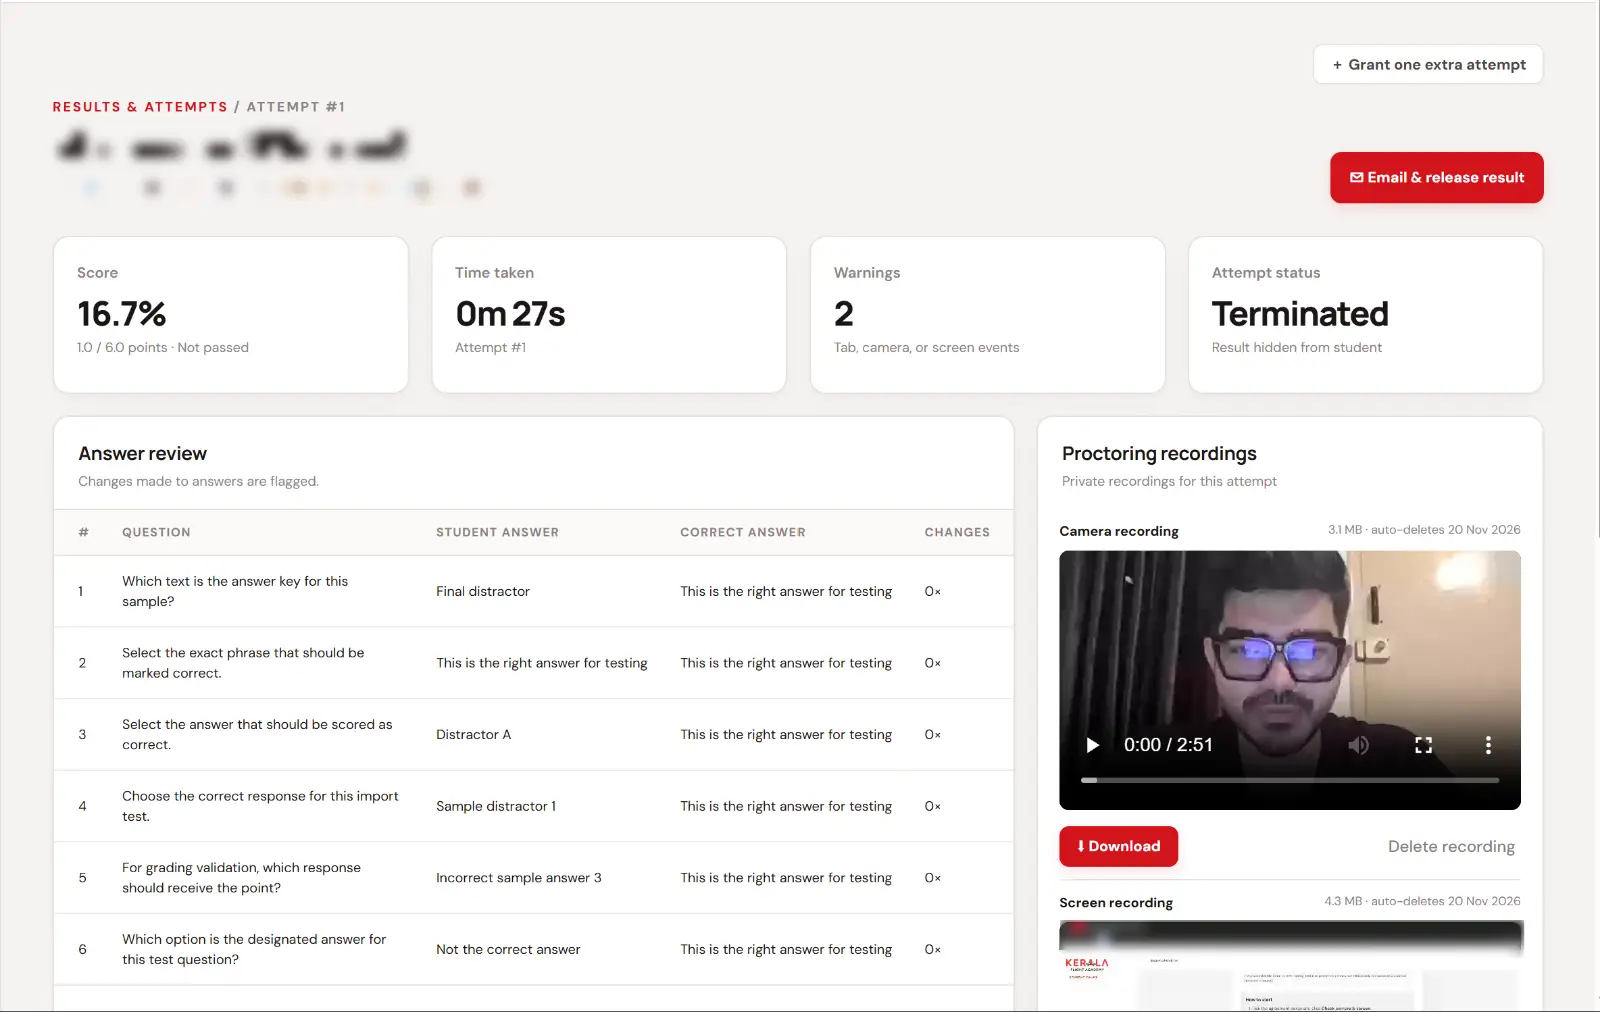Grant one extra attempt
1600x1012 pixels.
pos(1428,64)
